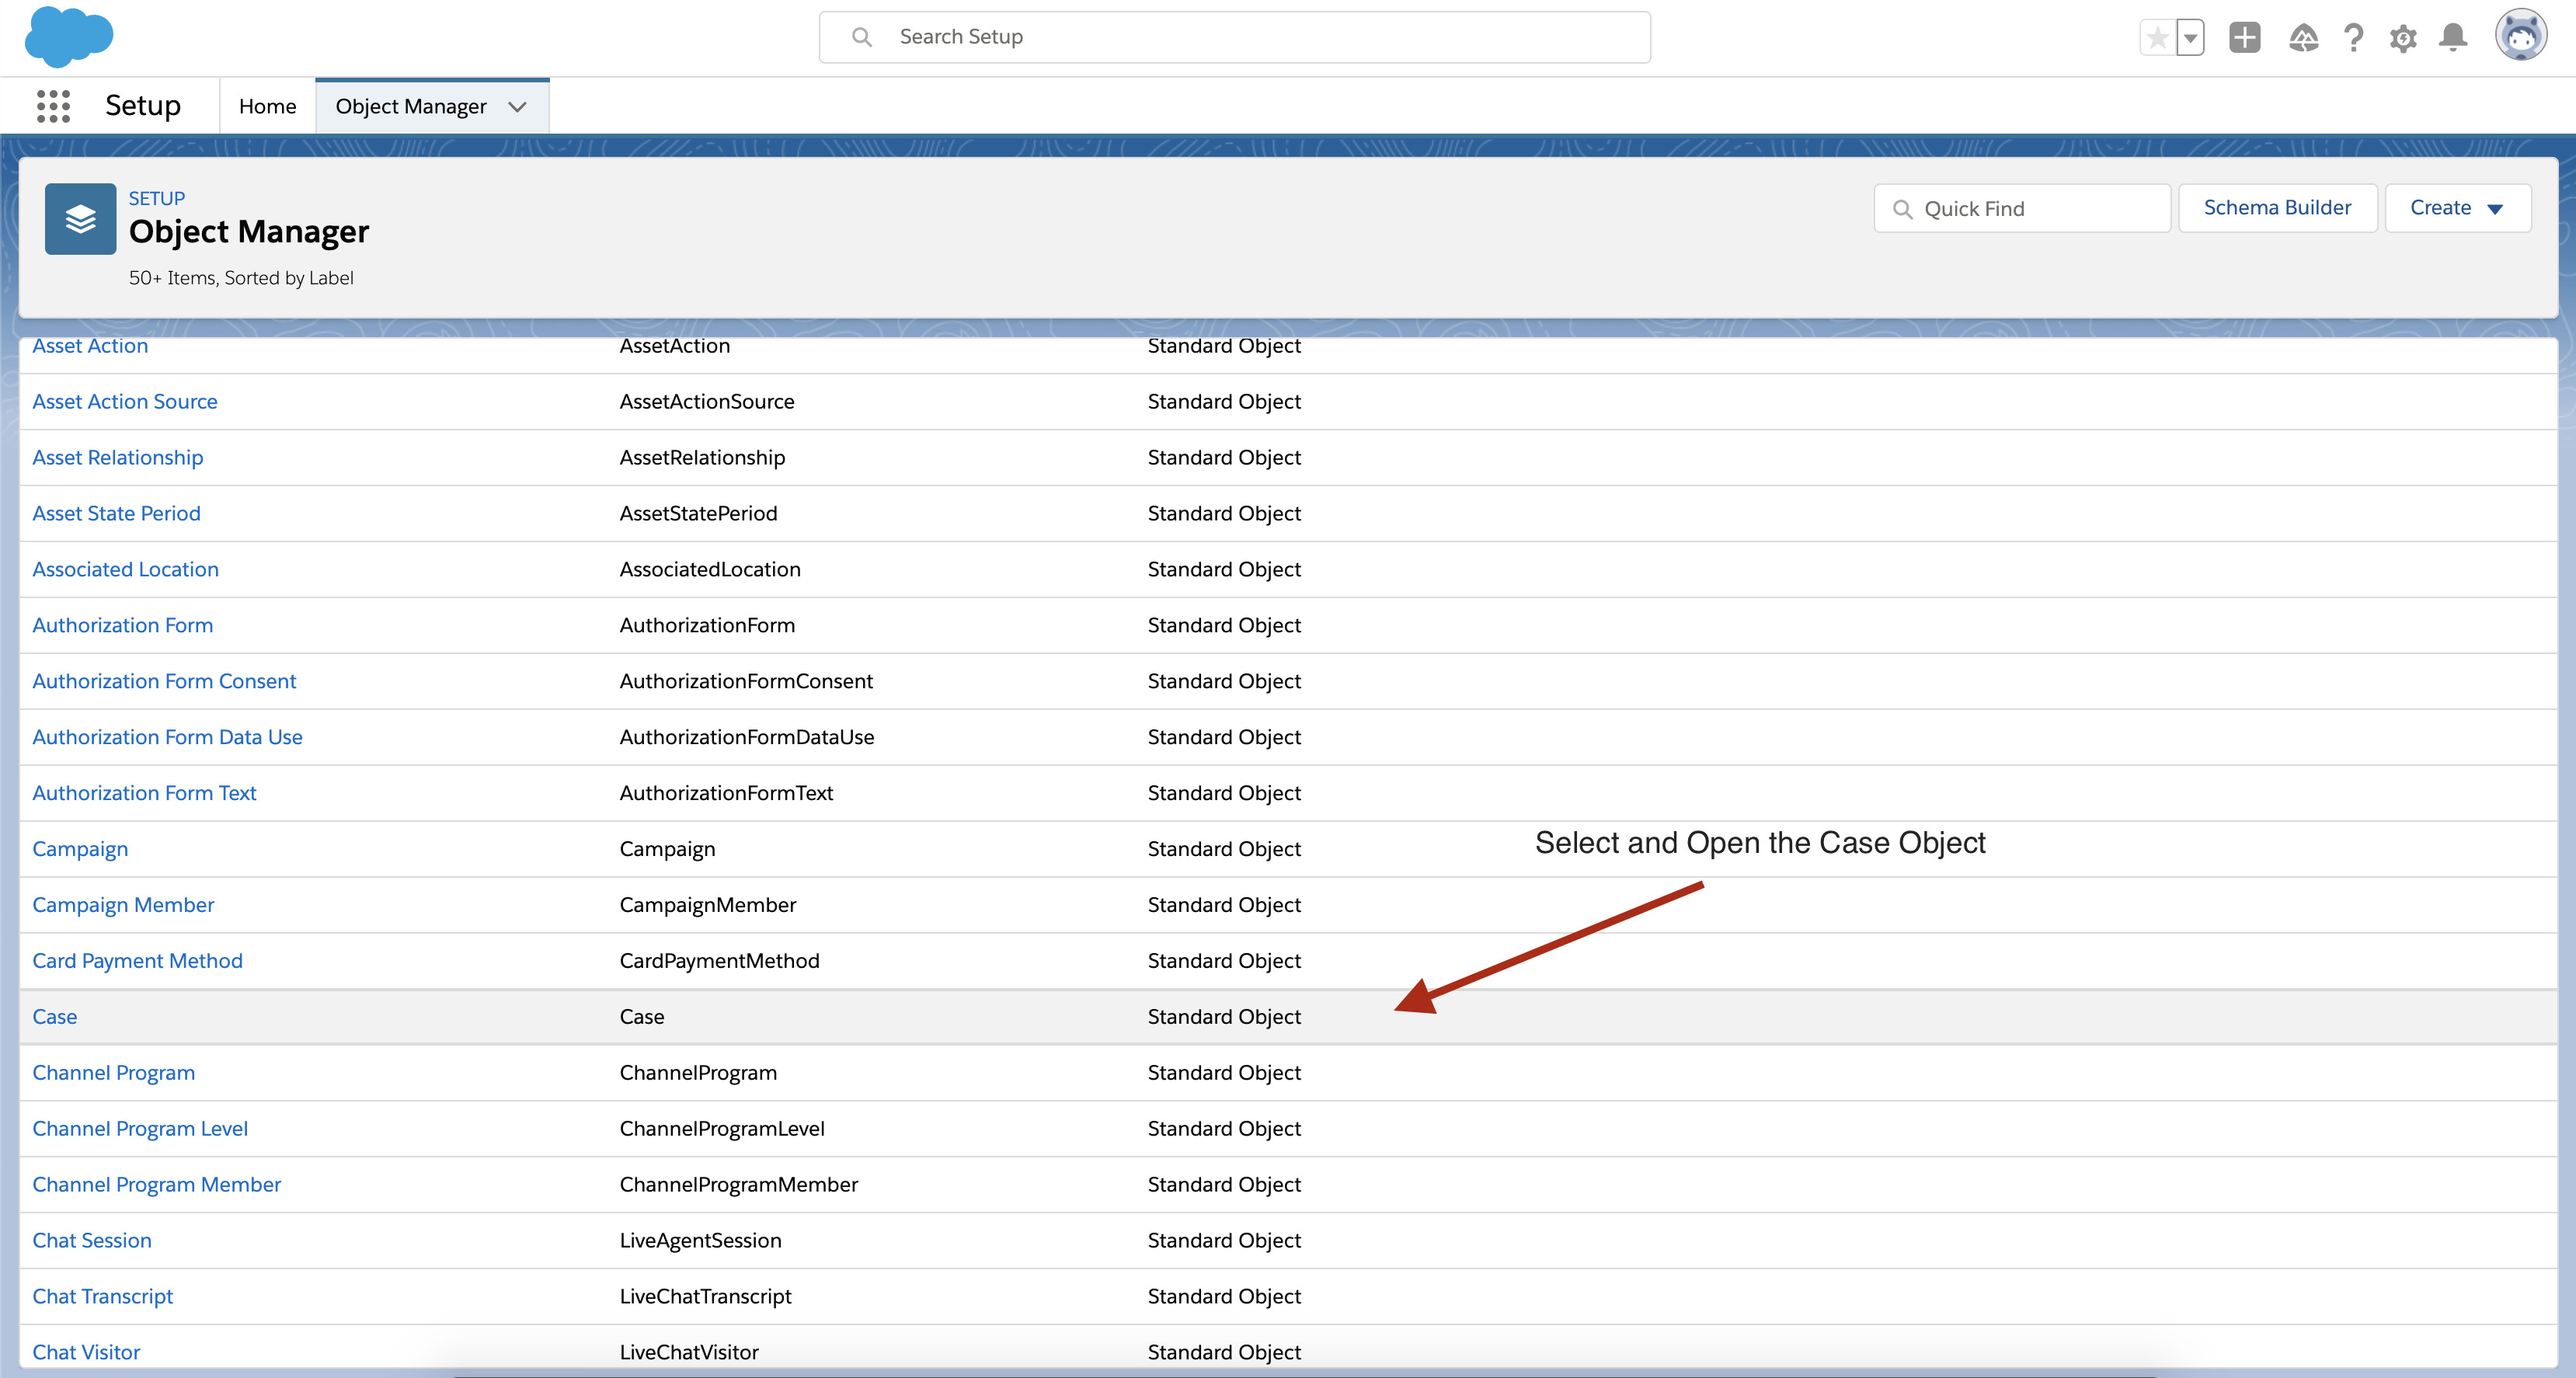
Task: Click the AssociatedLocation API name cell
Action: click(710, 569)
